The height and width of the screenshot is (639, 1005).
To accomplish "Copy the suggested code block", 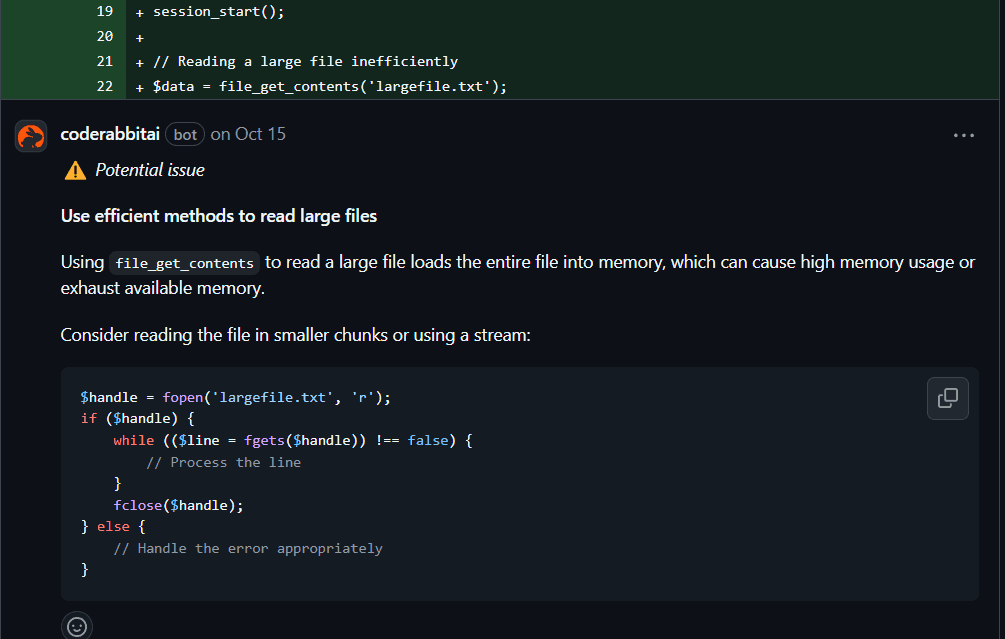I will (x=947, y=398).
